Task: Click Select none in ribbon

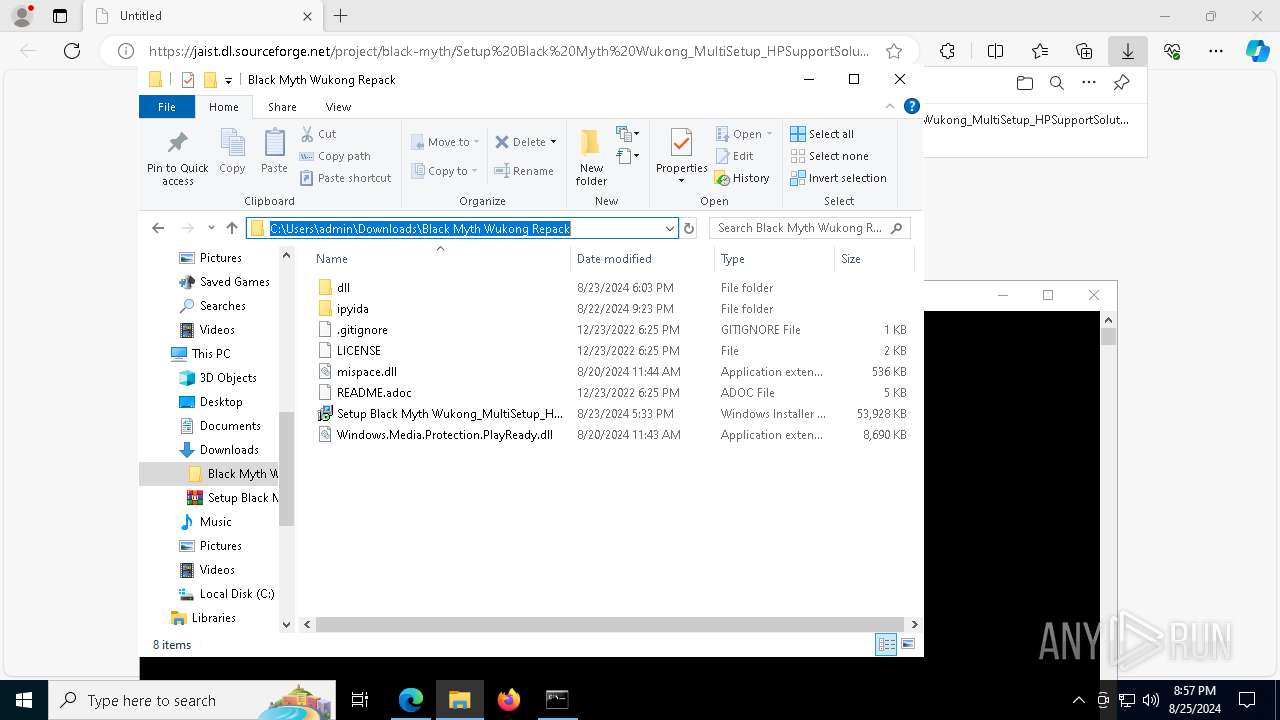Action: pyautogui.click(x=829, y=156)
